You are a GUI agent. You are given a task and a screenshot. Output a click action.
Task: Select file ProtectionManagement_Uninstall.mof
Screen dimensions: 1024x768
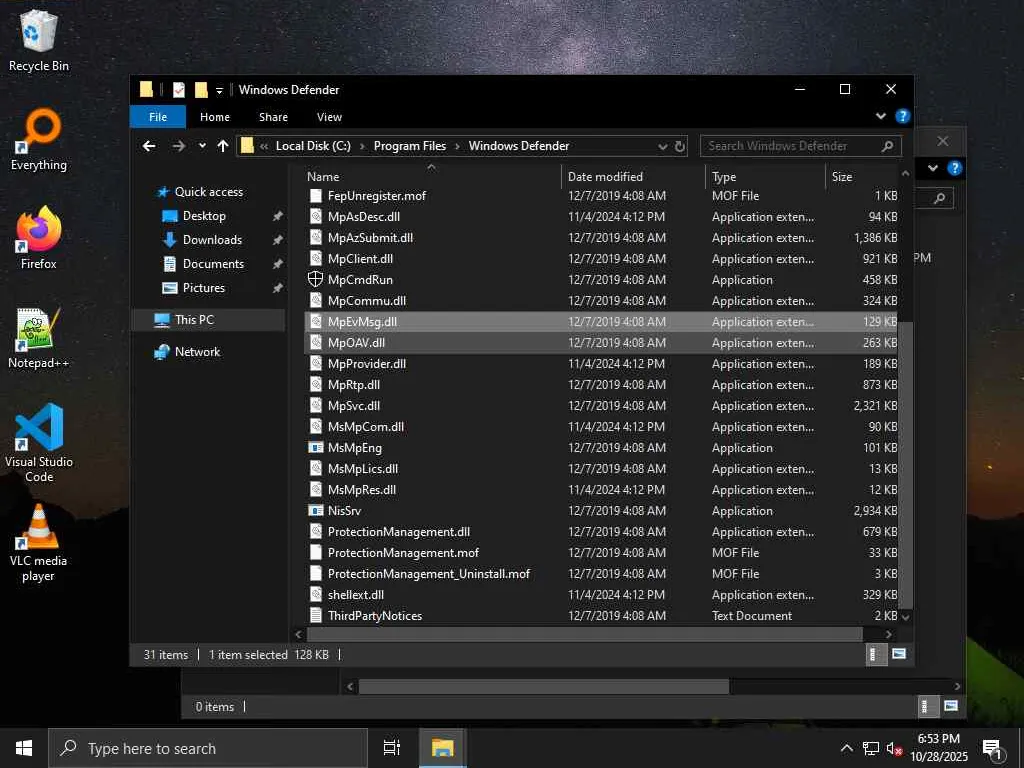tap(601, 573)
